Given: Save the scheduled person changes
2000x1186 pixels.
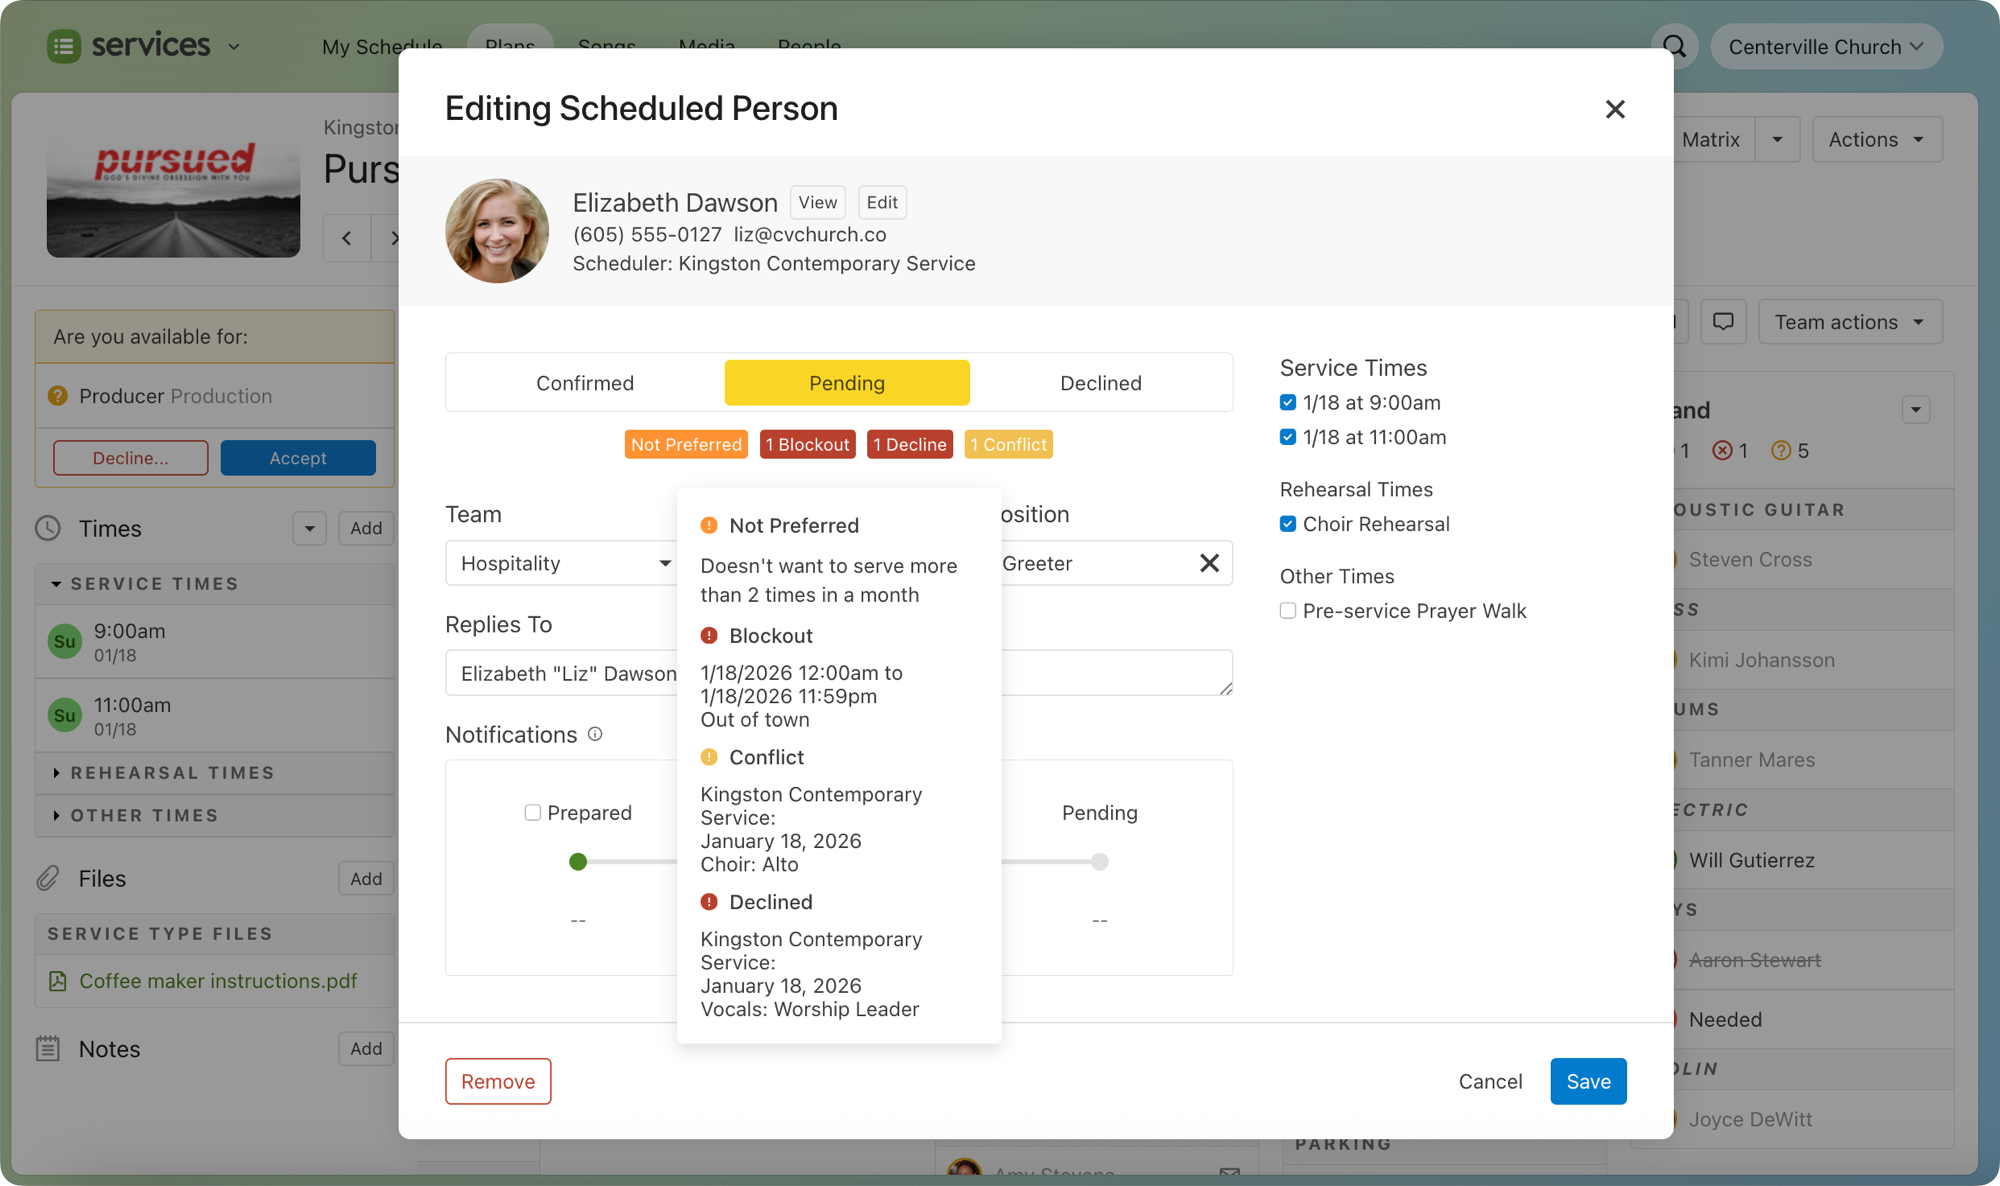Looking at the screenshot, I should pyautogui.click(x=1588, y=1081).
